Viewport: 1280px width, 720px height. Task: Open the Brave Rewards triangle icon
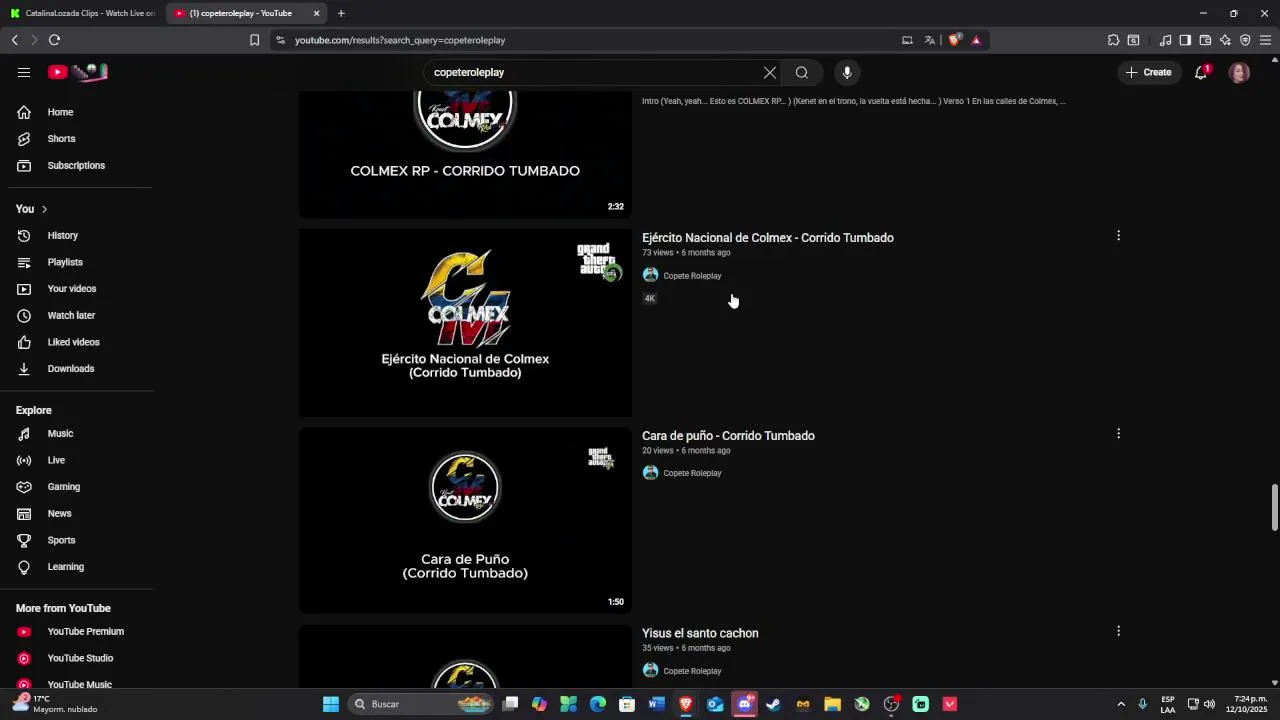976,40
